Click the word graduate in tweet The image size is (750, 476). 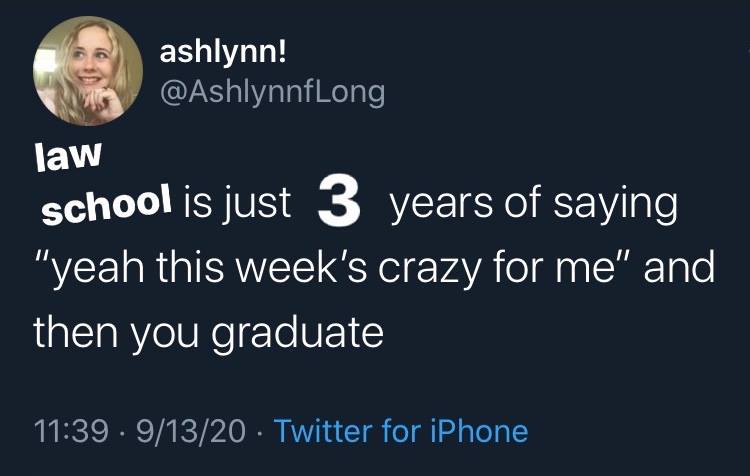click(310, 333)
